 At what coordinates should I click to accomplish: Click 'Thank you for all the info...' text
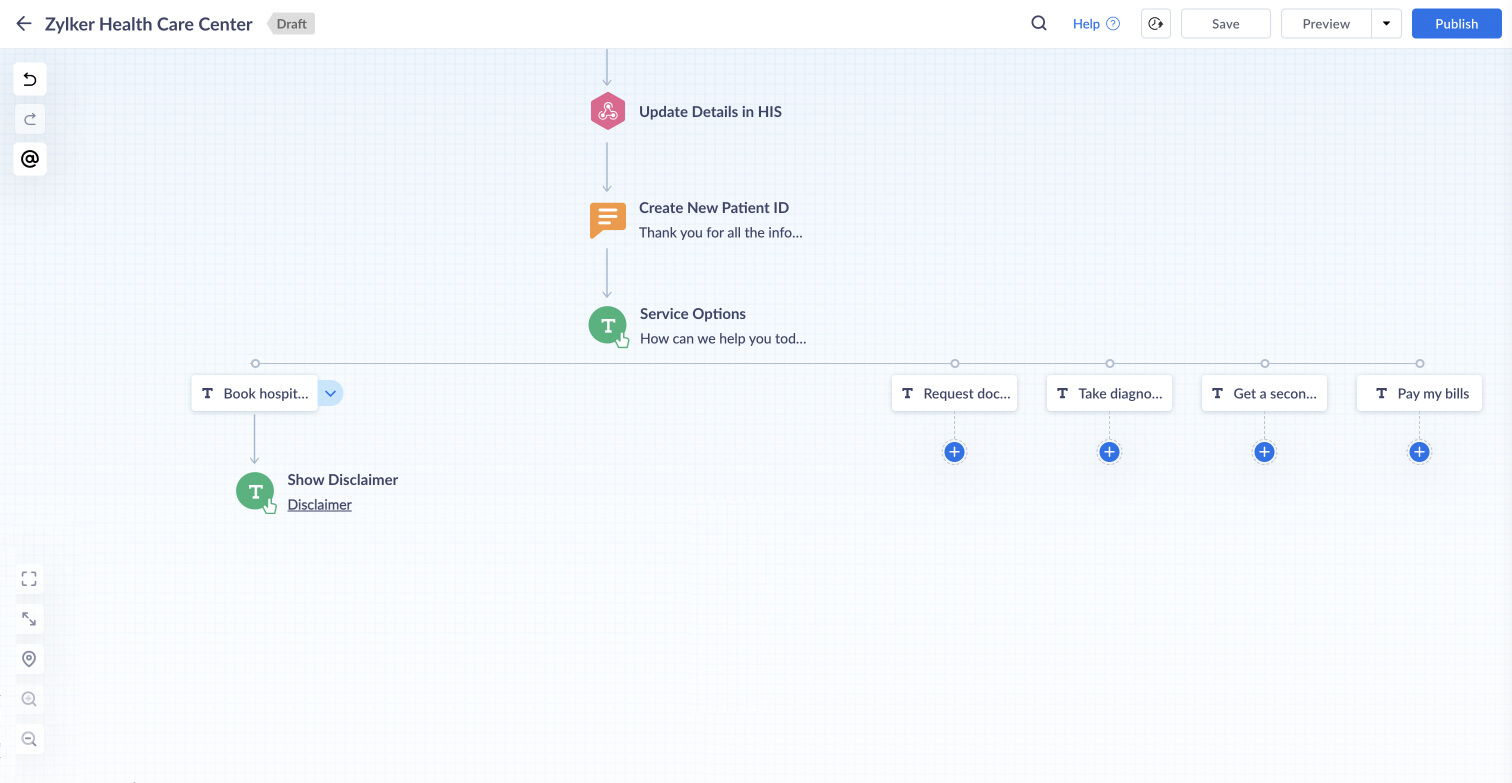tap(721, 233)
